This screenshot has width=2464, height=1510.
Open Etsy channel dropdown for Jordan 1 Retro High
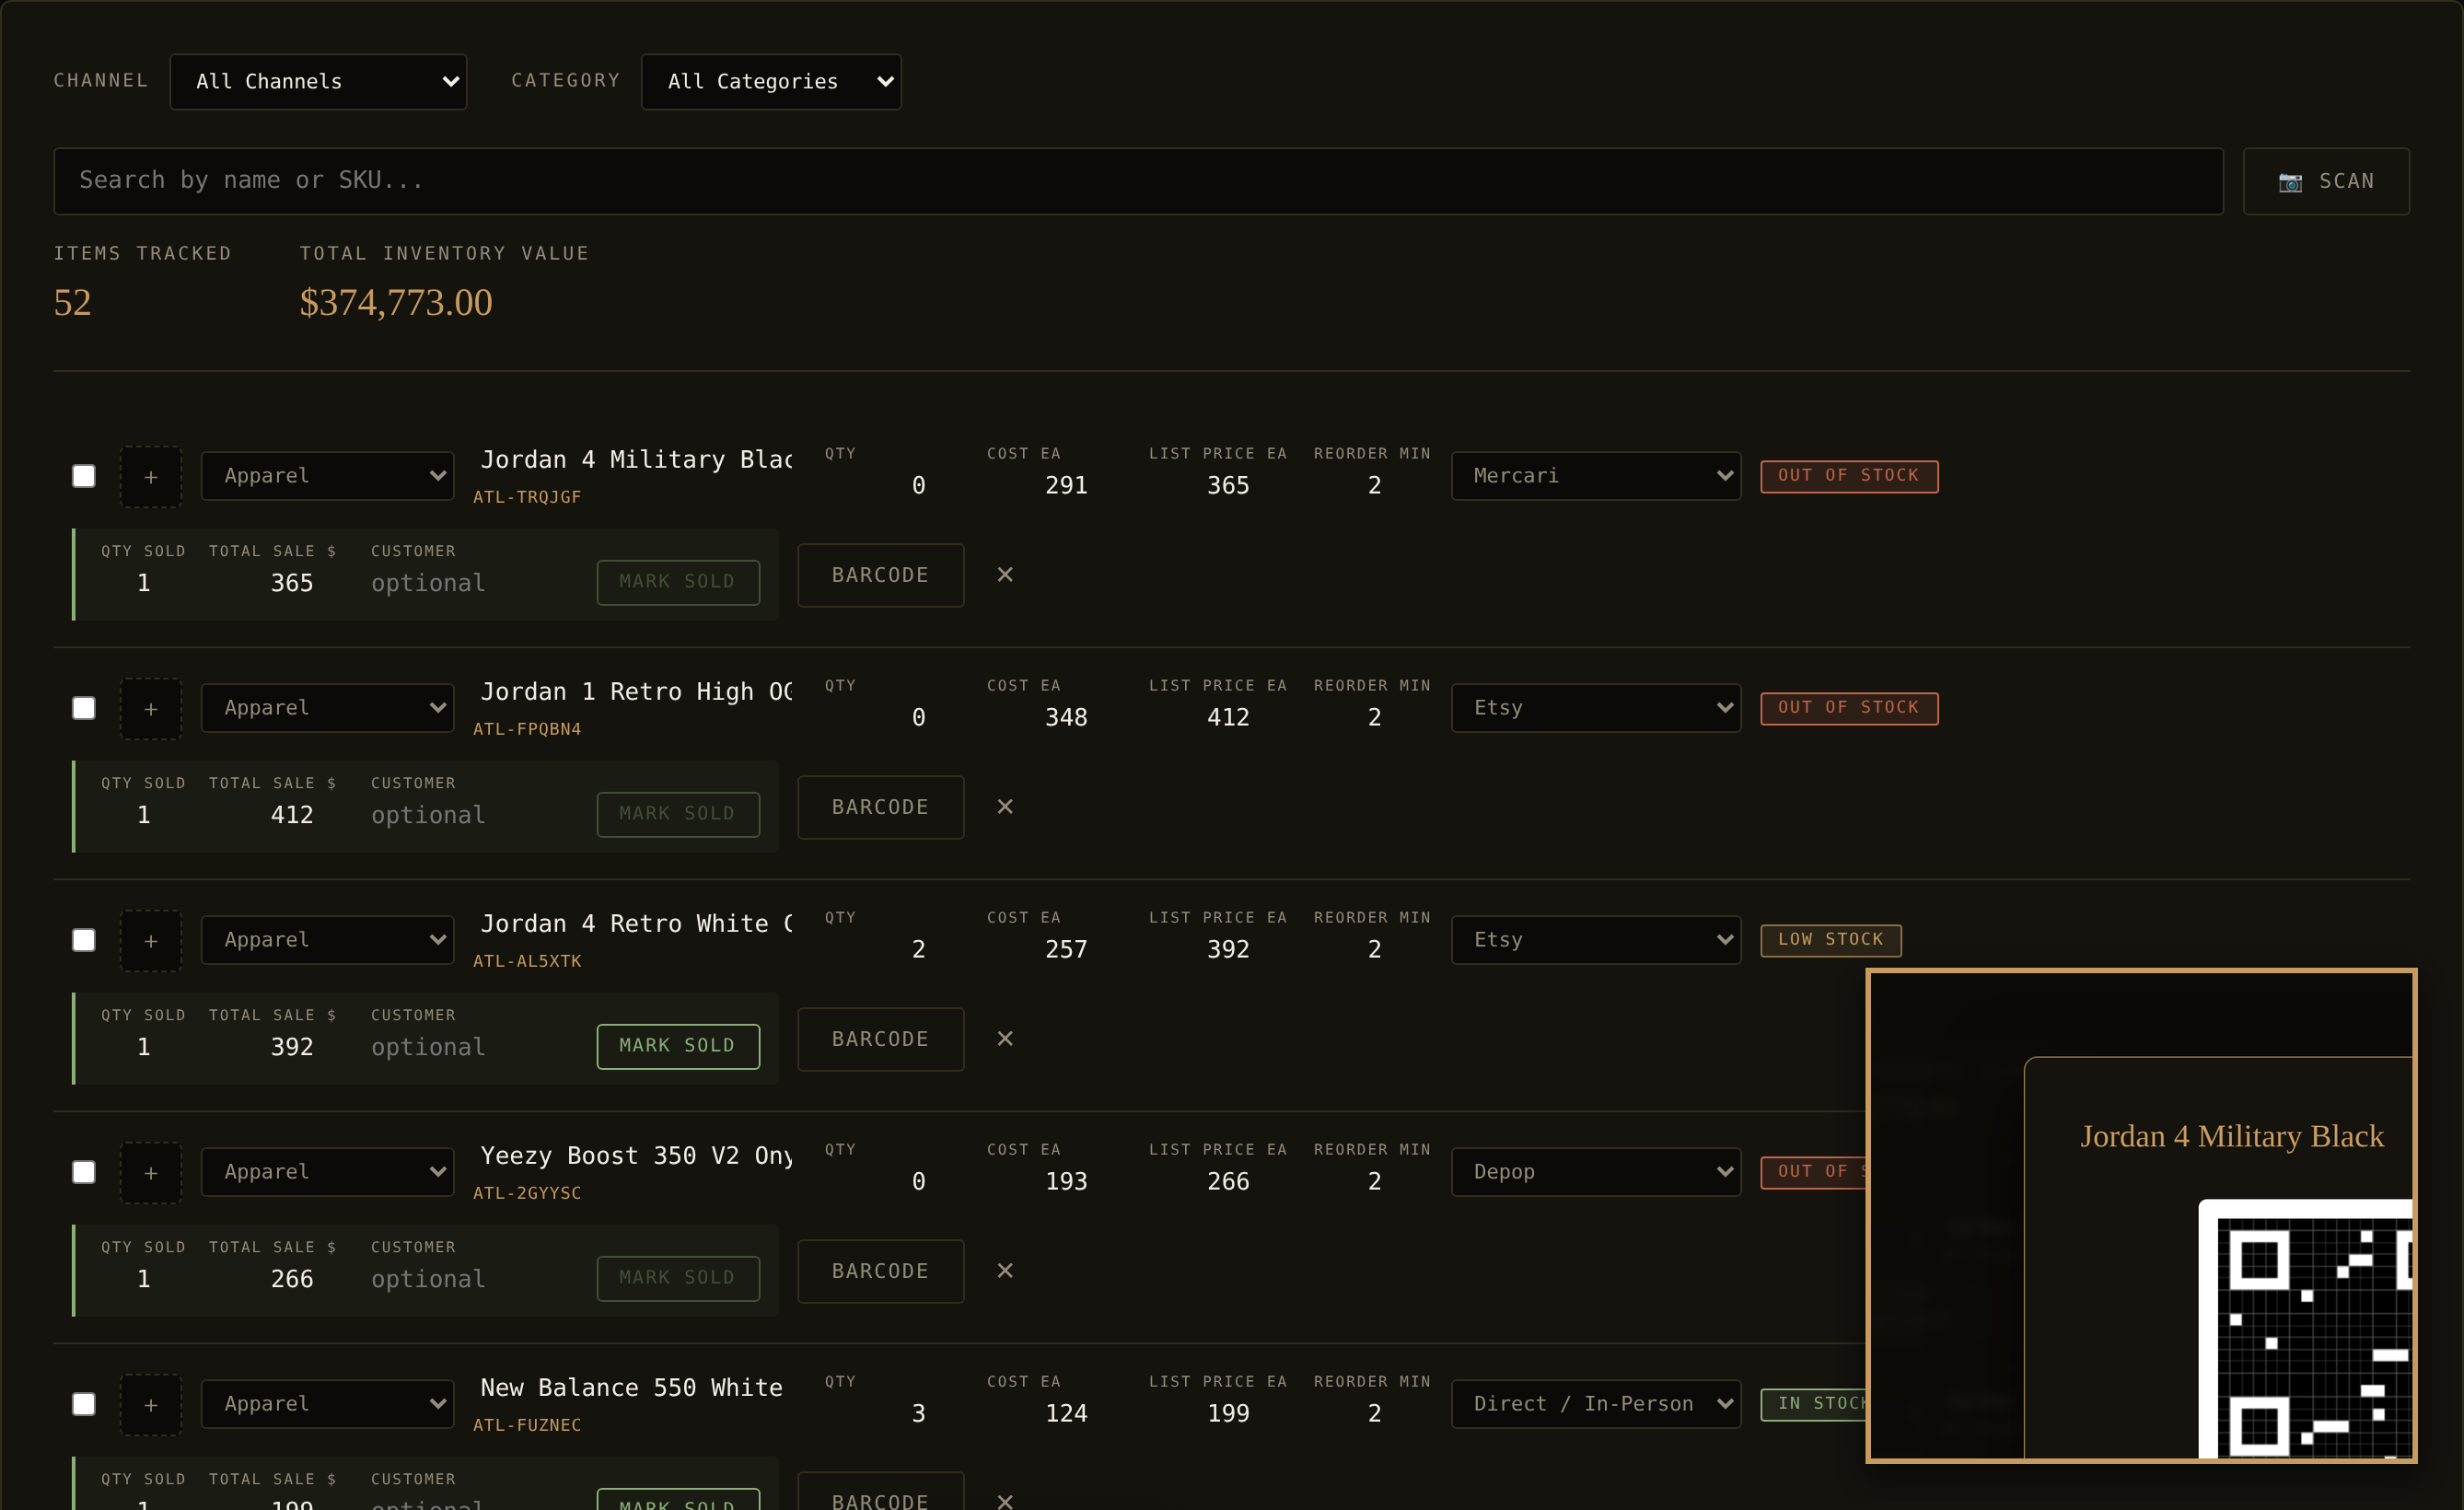coord(1596,708)
